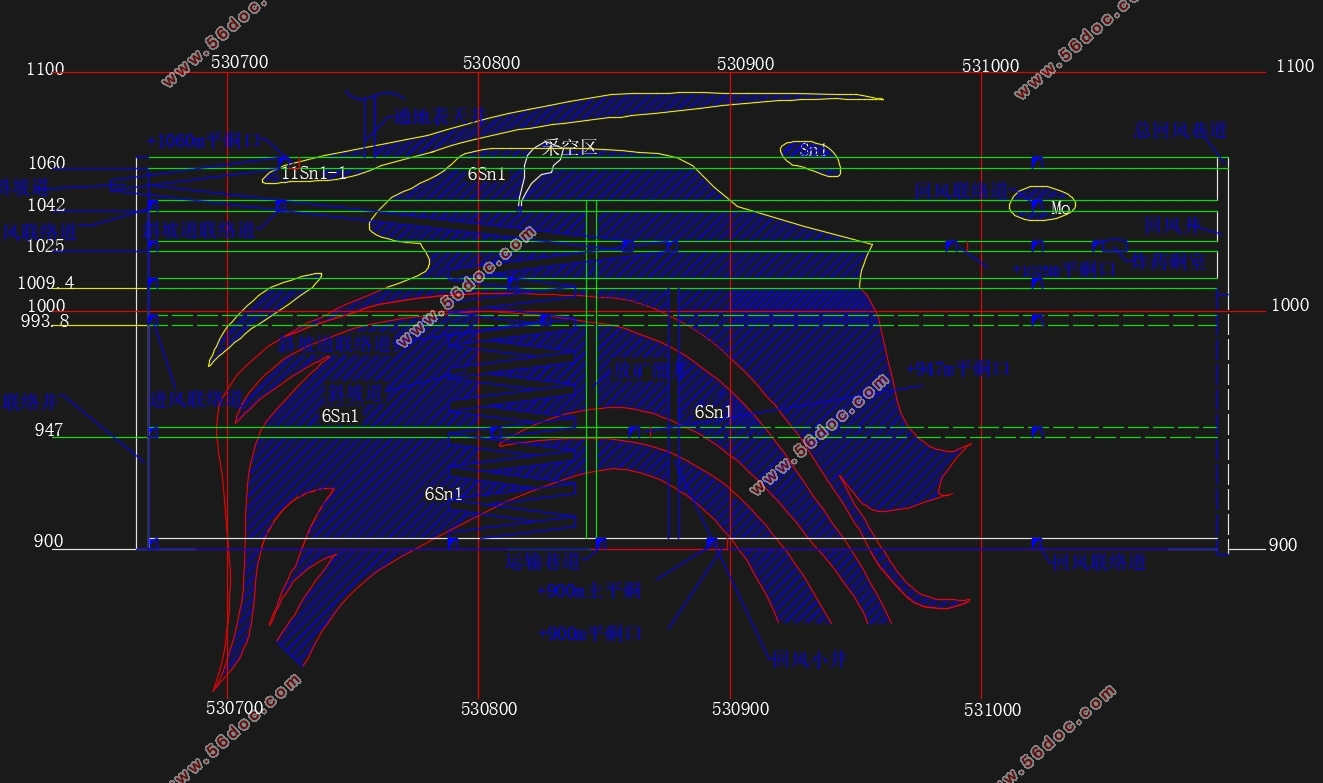This screenshot has width=1323, height=783.
Task: Click the 总回风巷道 annotation text
Action: (1180, 130)
